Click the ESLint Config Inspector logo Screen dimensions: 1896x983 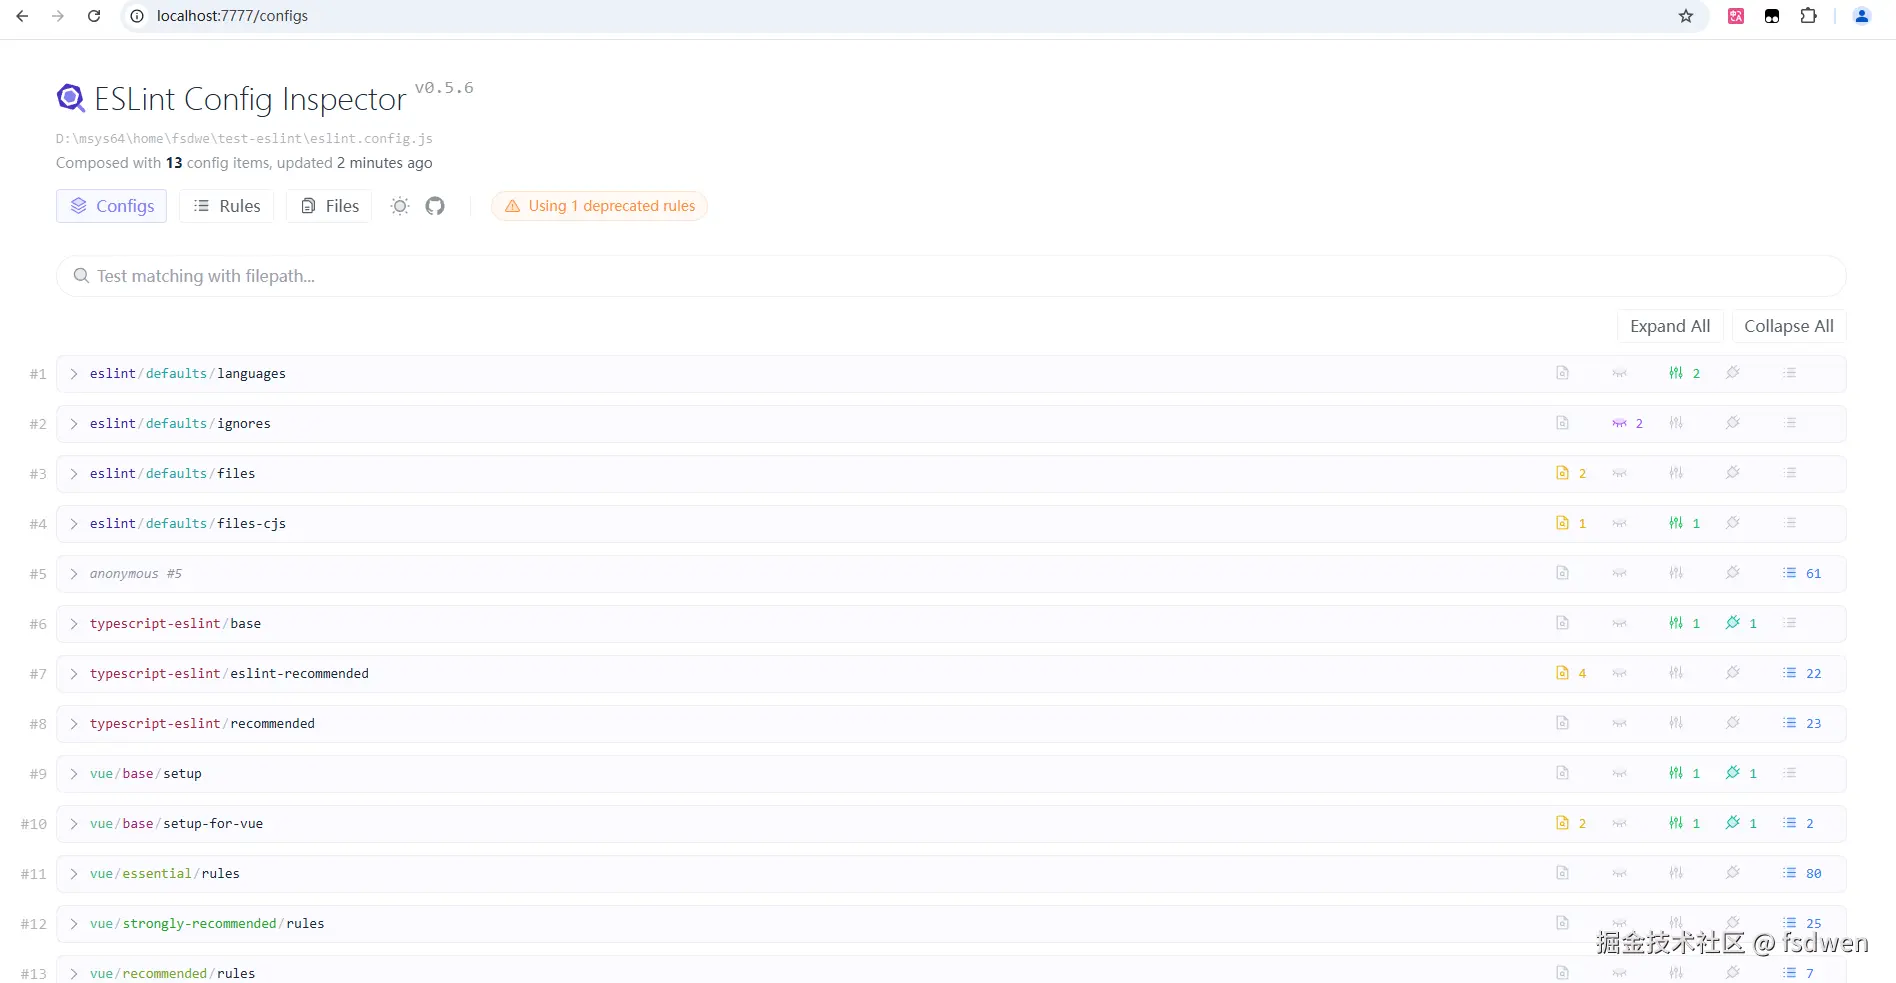click(x=71, y=98)
